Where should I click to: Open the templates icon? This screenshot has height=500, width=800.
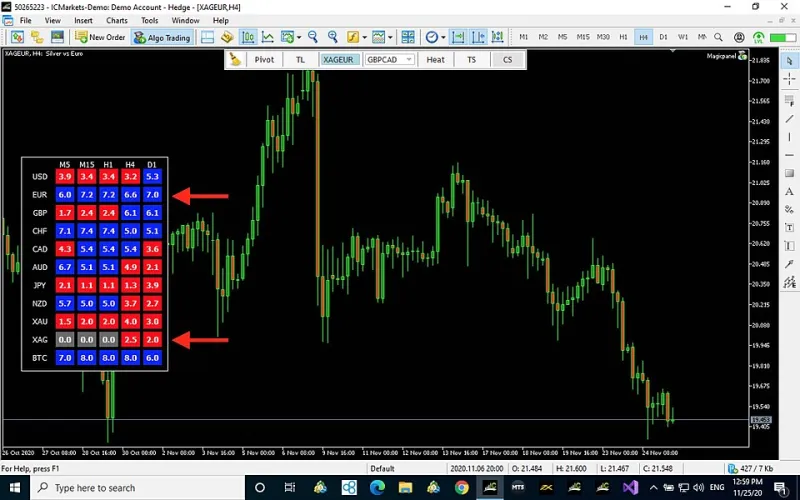pos(379,37)
